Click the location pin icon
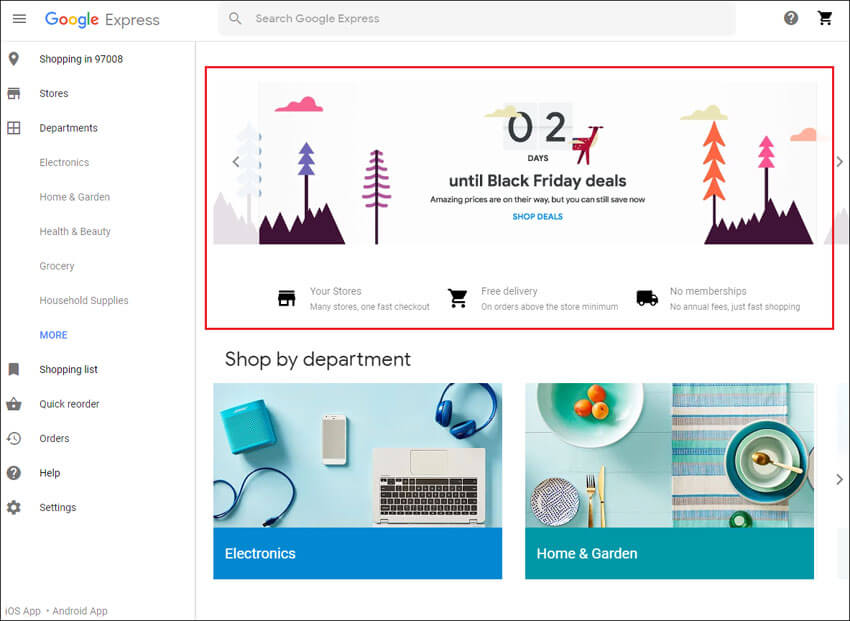 (14, 59)
